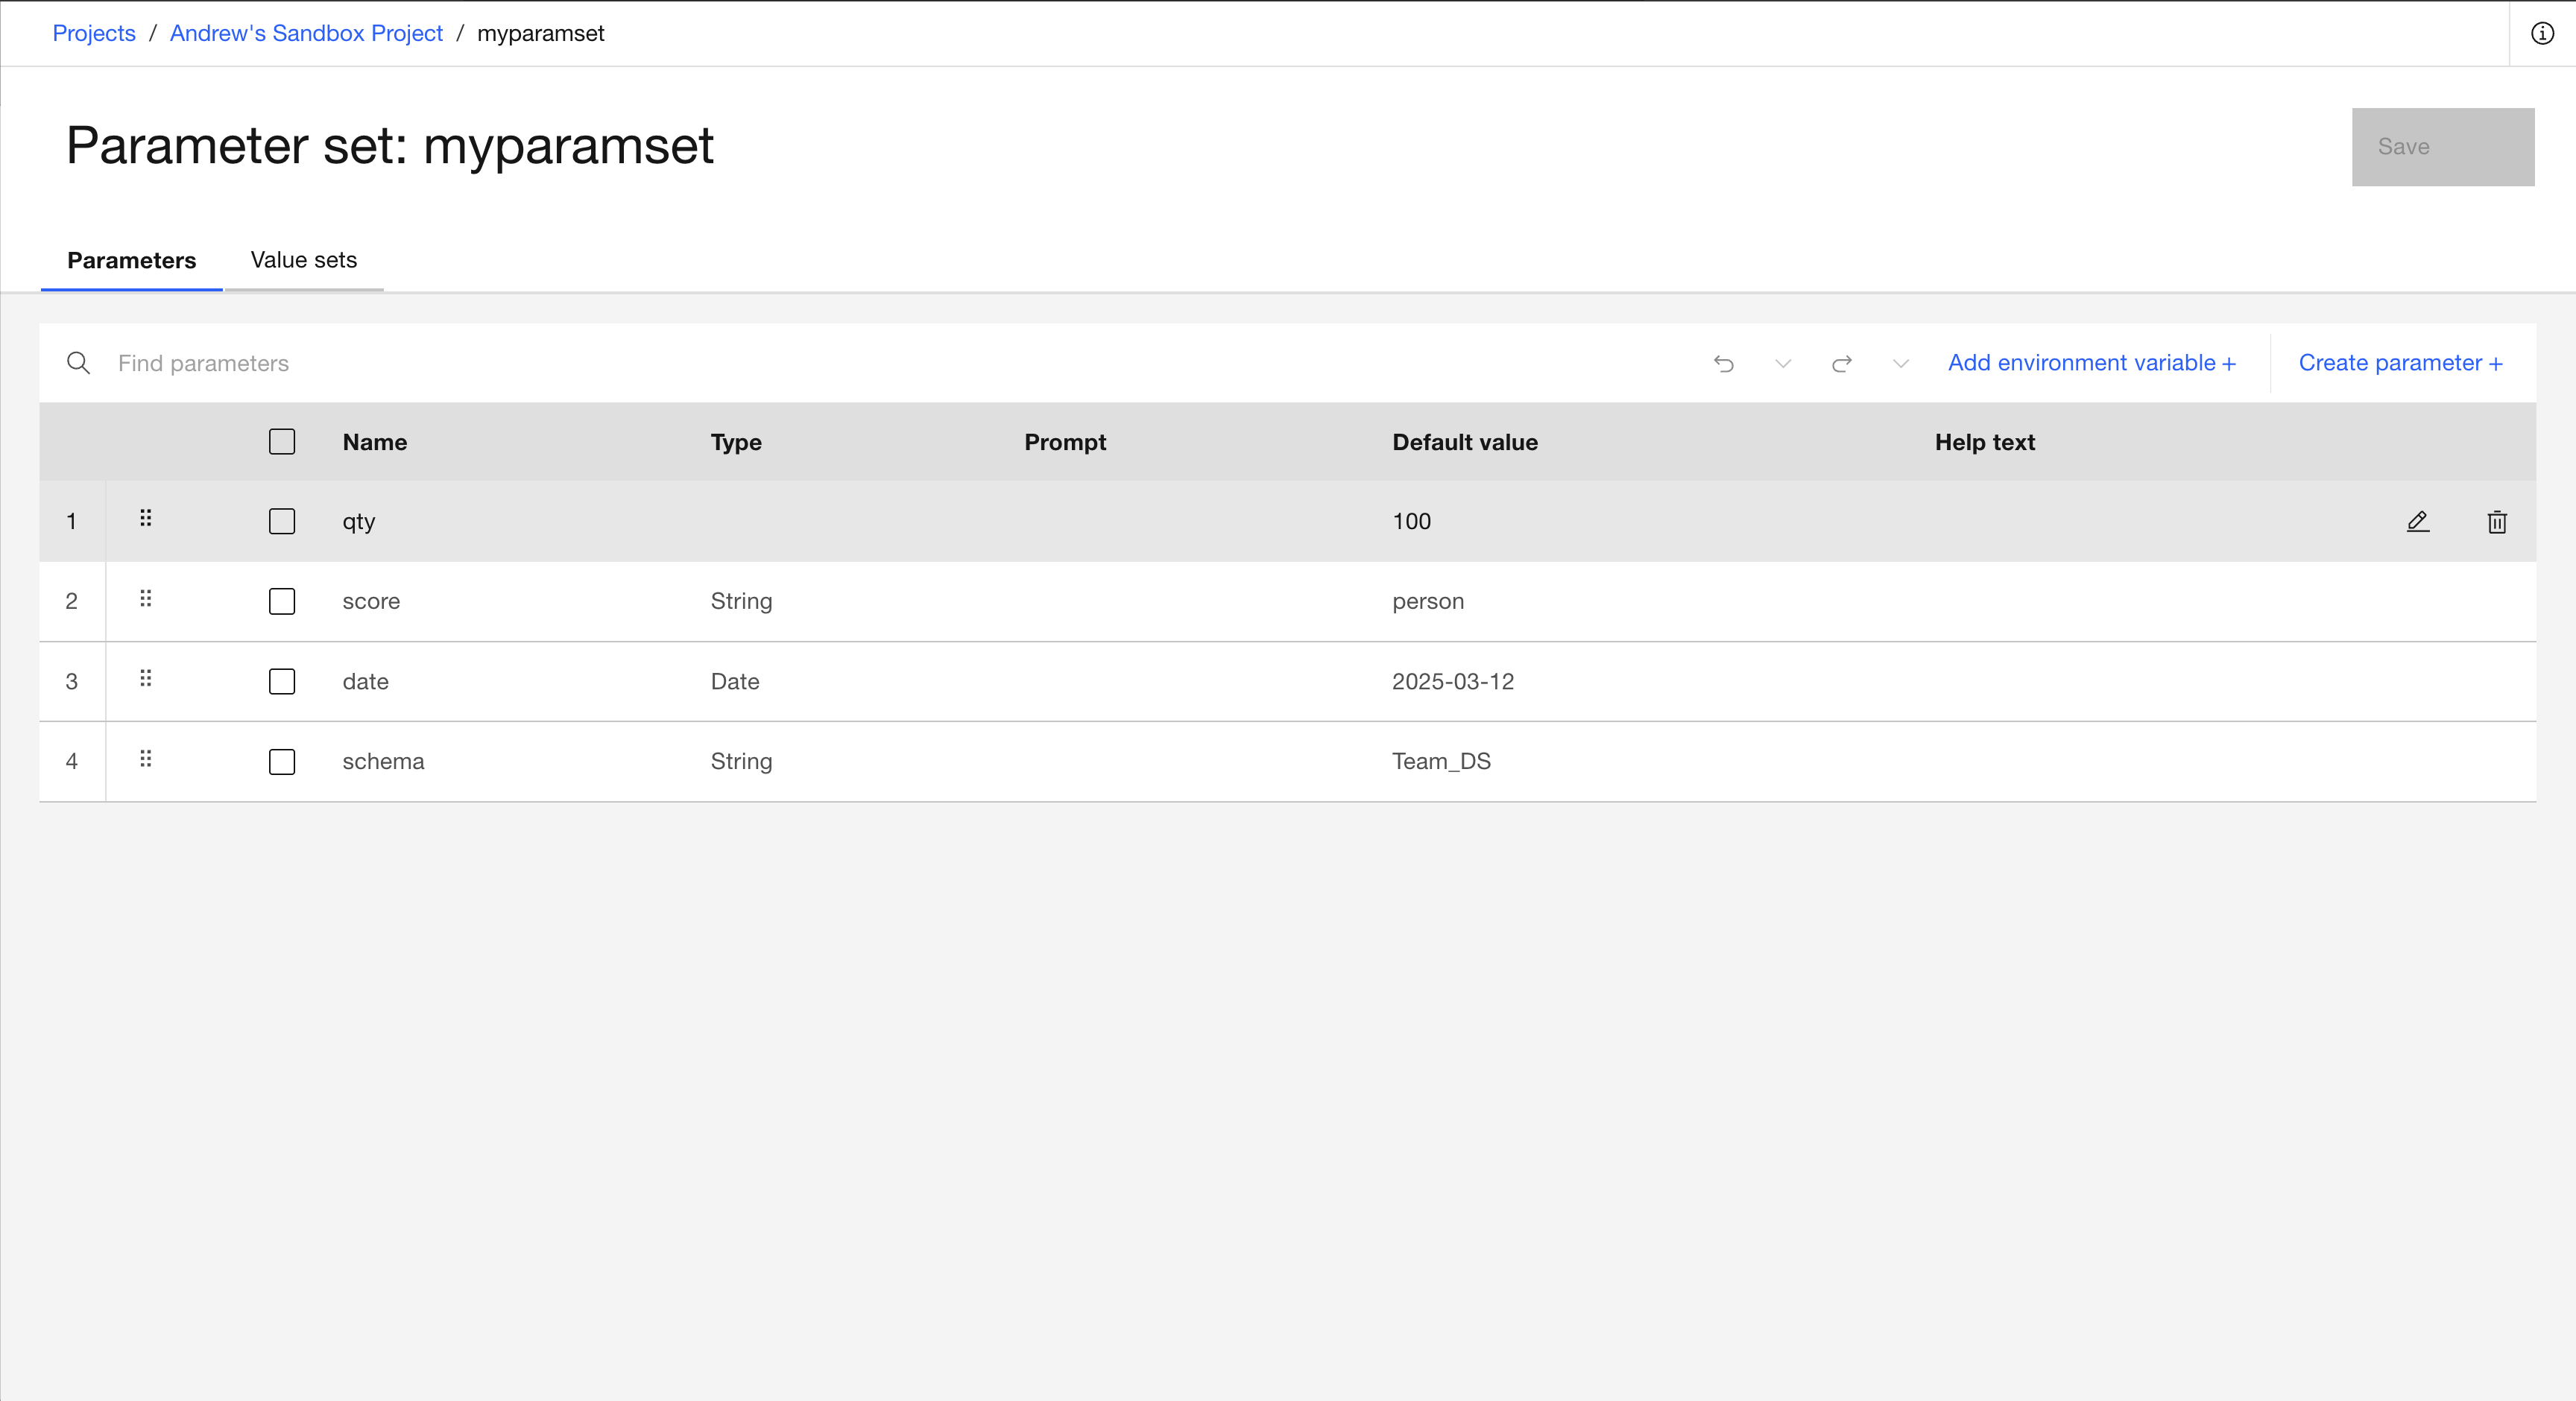Grab drag handle on score row
This screenshot has width=2576, height=1401.
tap(146, 598)
